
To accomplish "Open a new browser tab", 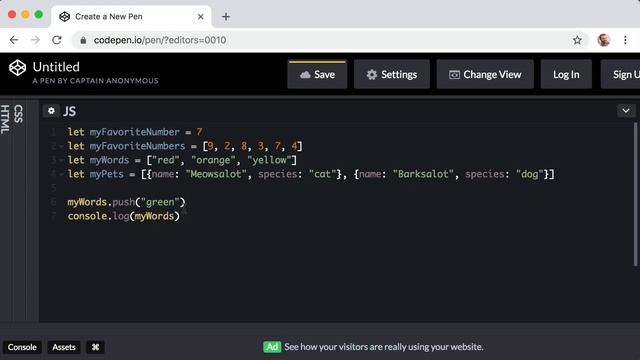I will click(x=226, y=17).
